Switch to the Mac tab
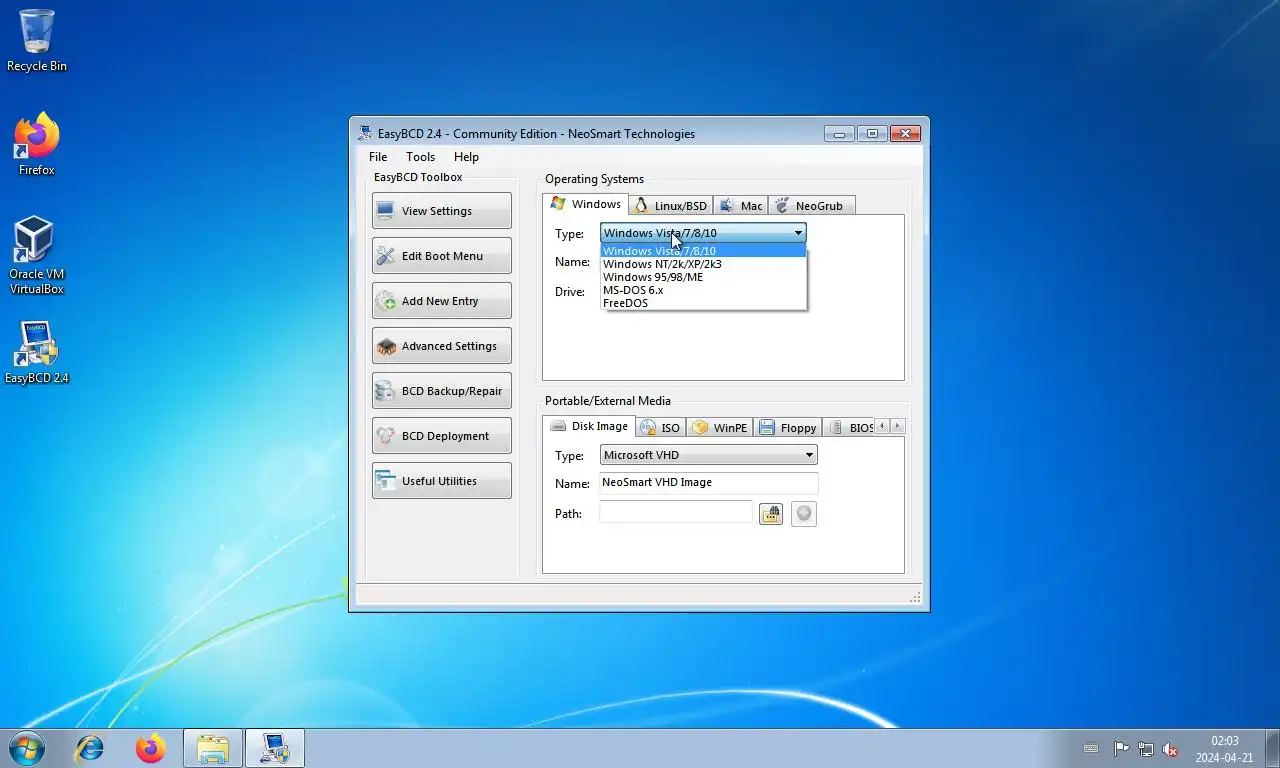 click(x=740, y=205)
